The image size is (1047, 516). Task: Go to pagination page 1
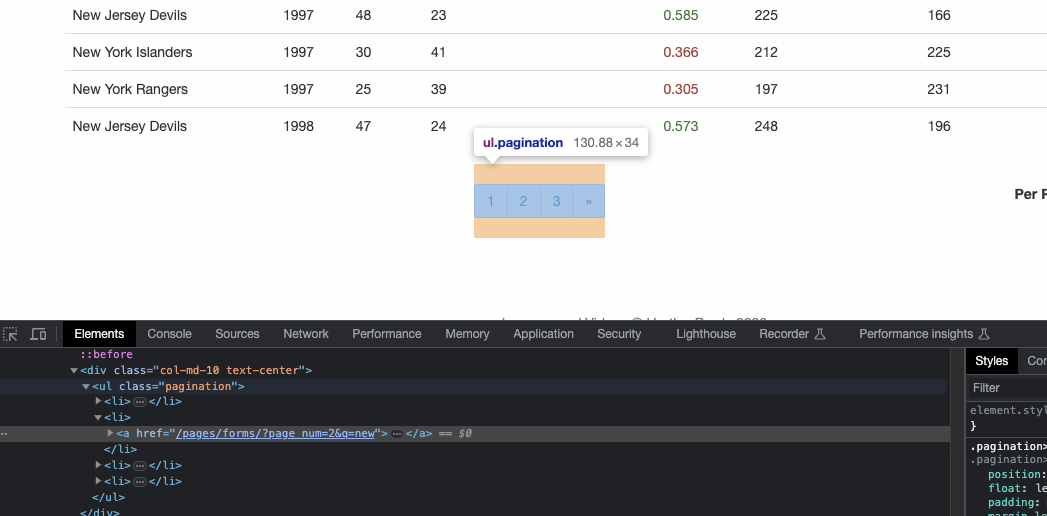pyautogui.click(x=491, y=201)
